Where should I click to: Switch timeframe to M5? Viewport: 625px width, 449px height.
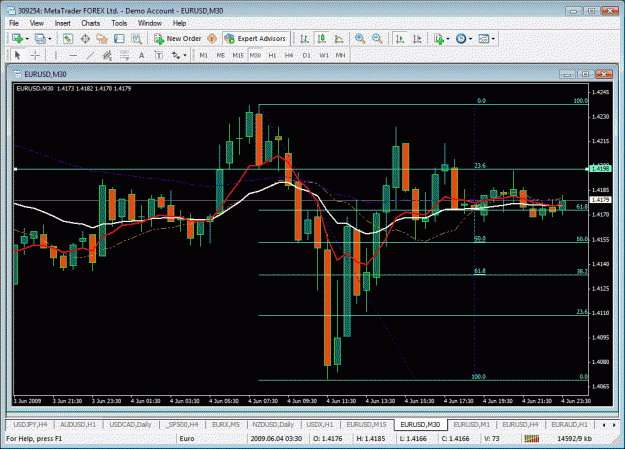coord(221,55)
